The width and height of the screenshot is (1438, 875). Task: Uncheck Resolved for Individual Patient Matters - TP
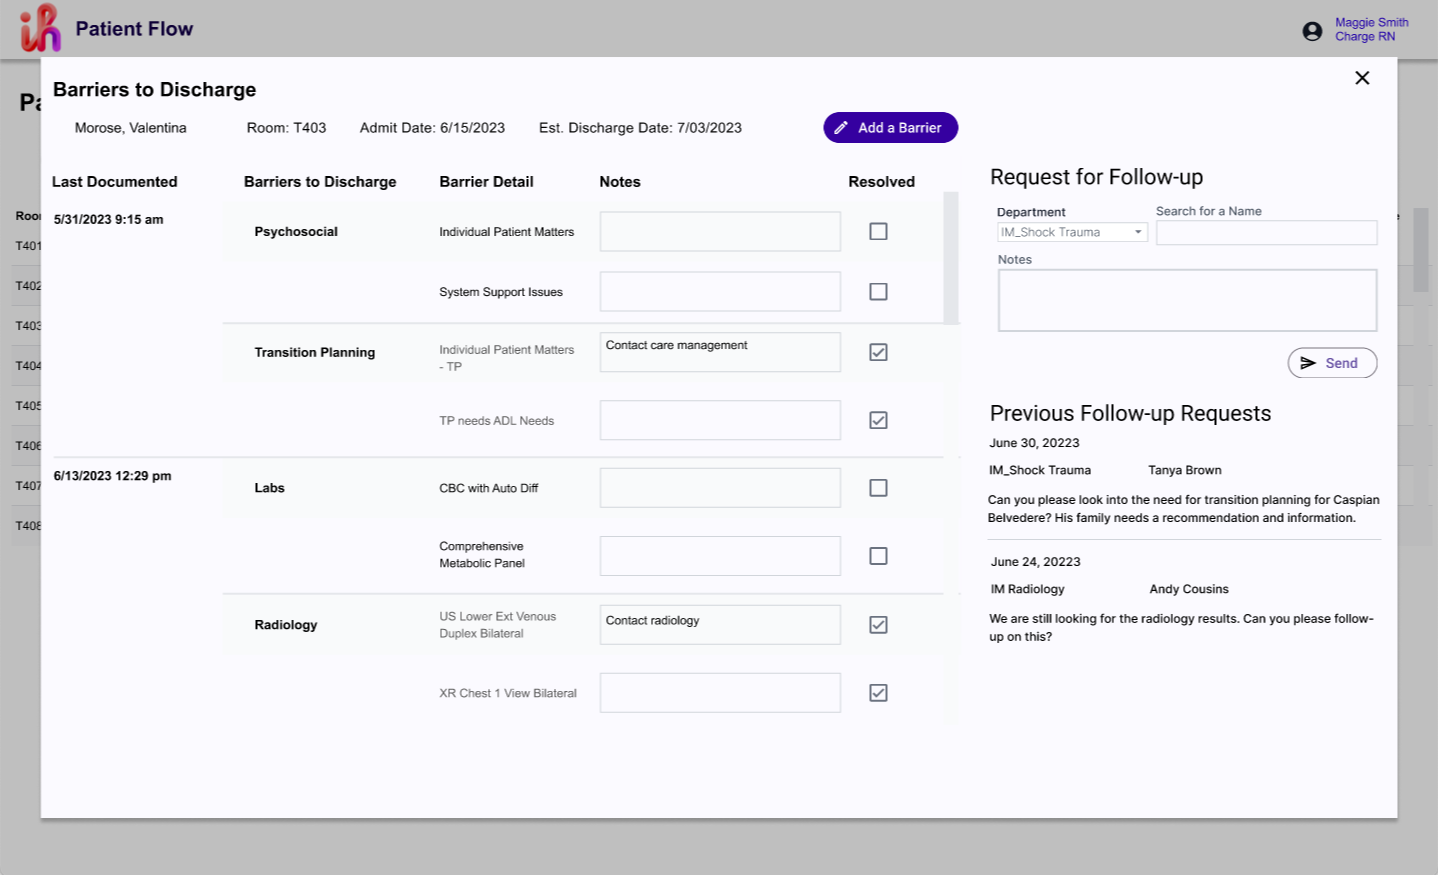(878, 352)
